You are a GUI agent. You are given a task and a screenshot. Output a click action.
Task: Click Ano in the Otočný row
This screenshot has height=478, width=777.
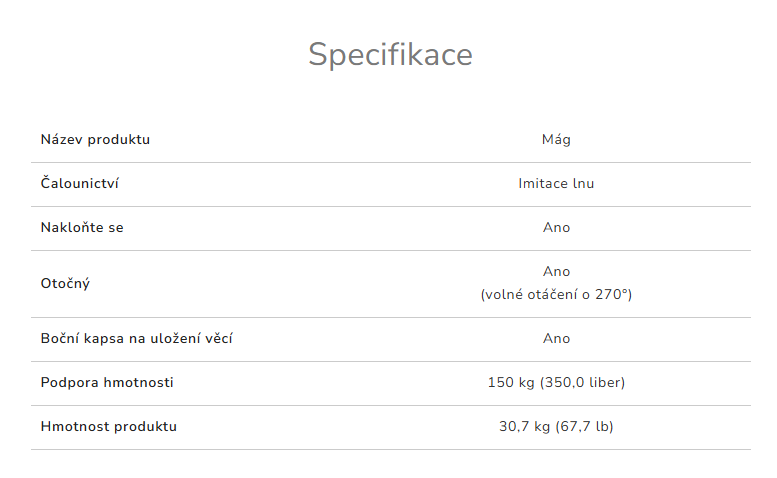pos(556,271)
